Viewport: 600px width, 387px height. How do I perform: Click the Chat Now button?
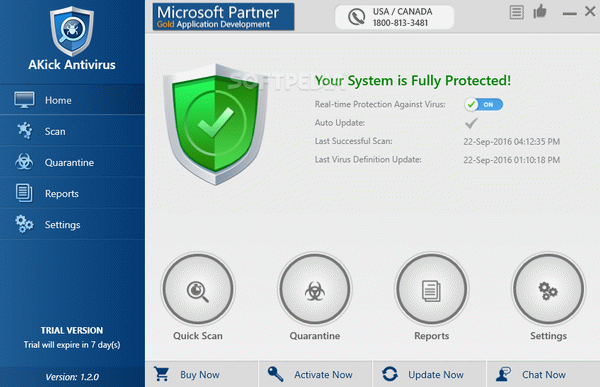coord(543,374)
